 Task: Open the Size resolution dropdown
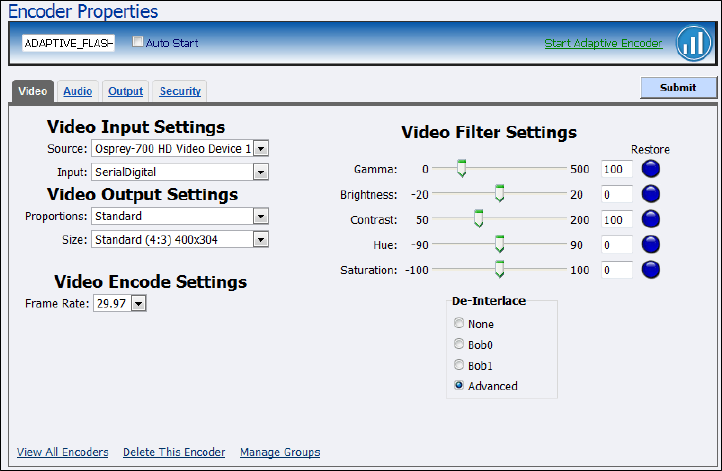[x=261, y=240]
